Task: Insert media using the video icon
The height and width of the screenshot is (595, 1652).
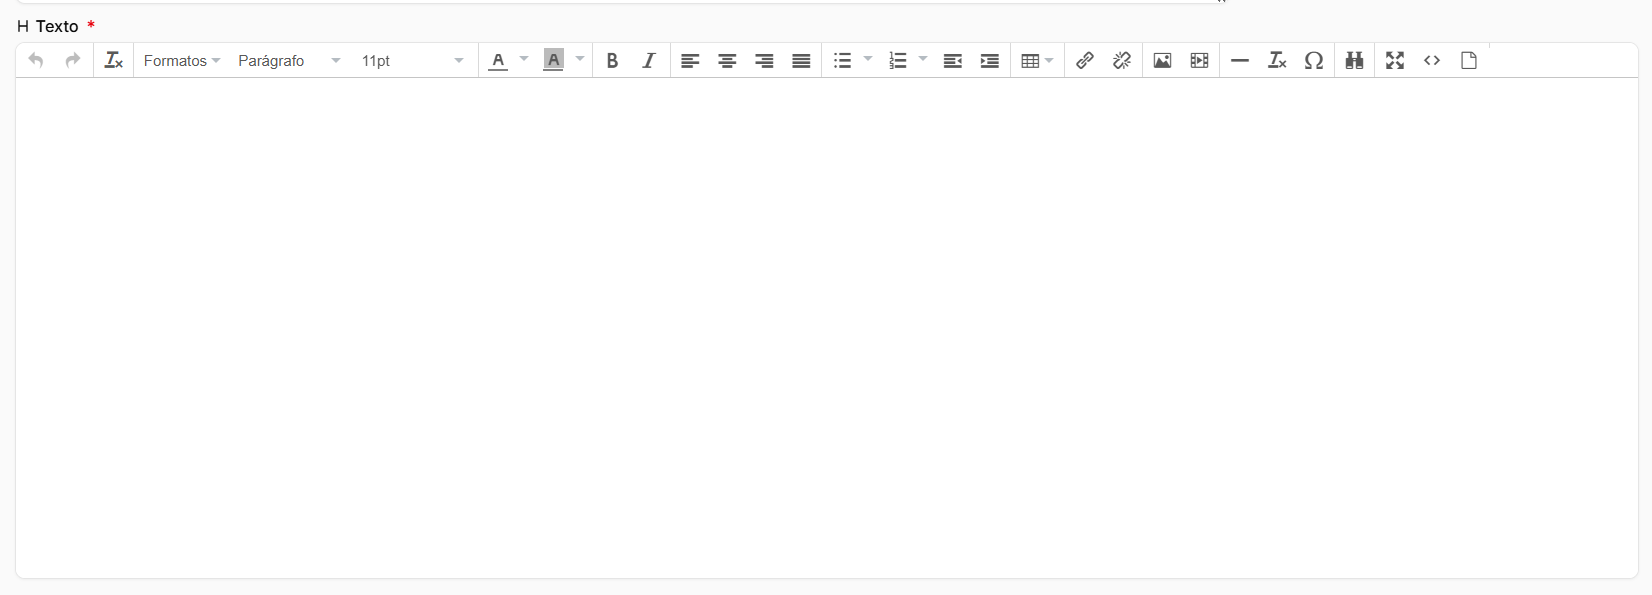Action: coord(1199,61)
